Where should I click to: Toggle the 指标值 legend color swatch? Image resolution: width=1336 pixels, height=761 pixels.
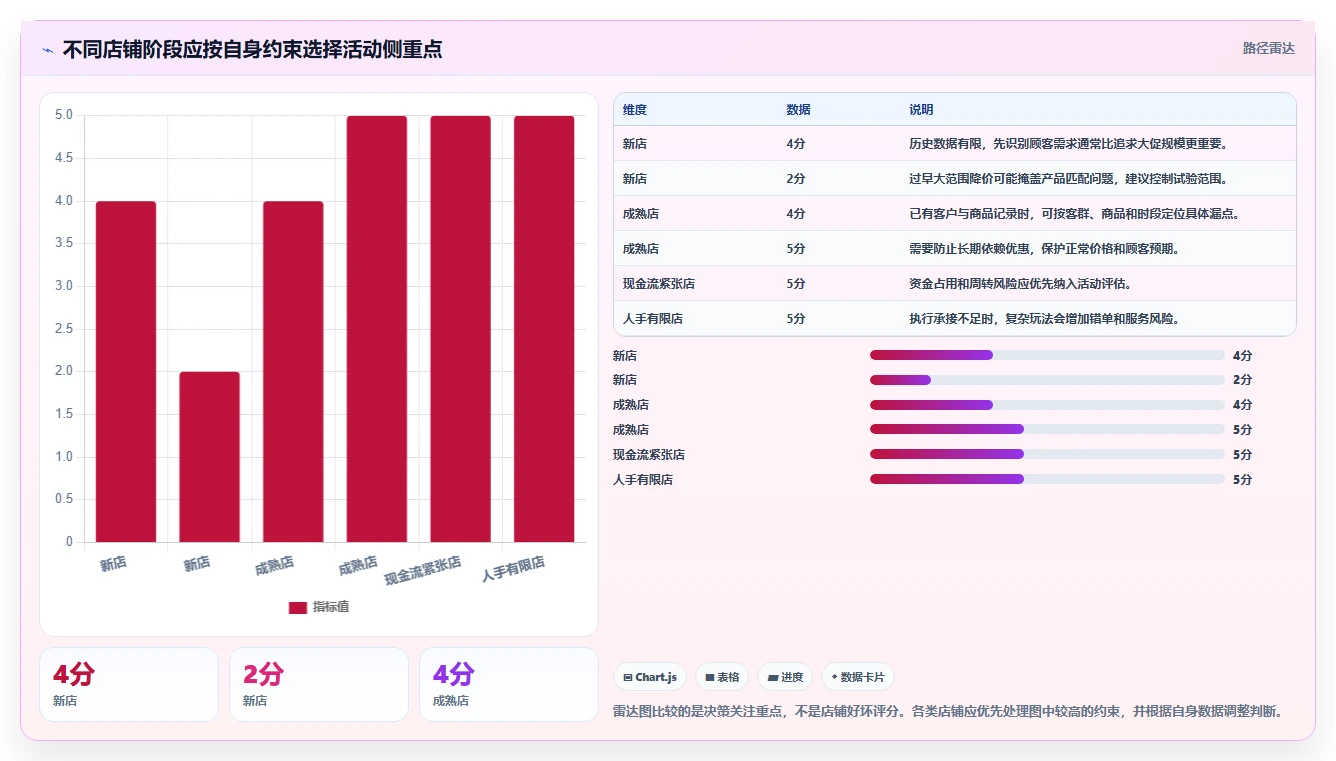(298, 607)
